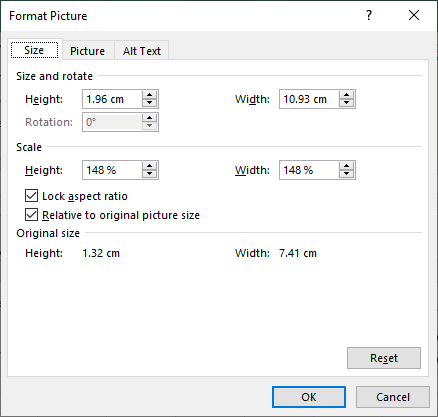Viewport: 438px width, 417px height.
Task: Click the Reset button
Action: point(384,358)
